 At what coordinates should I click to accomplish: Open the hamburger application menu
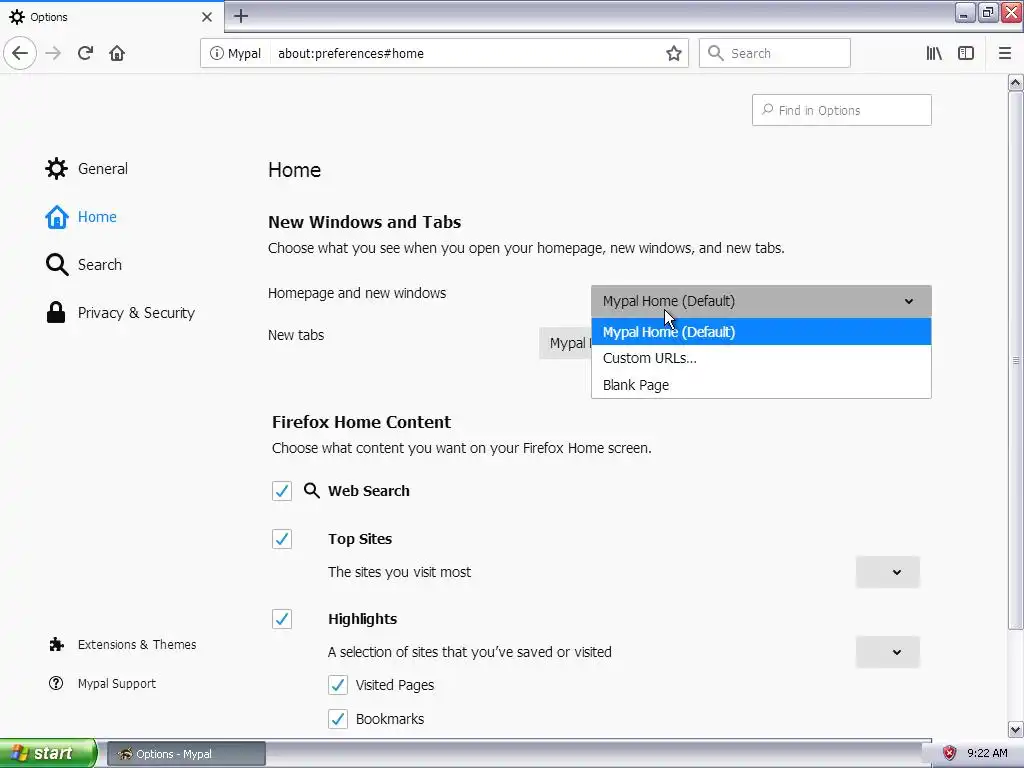tap(1005, 53)
